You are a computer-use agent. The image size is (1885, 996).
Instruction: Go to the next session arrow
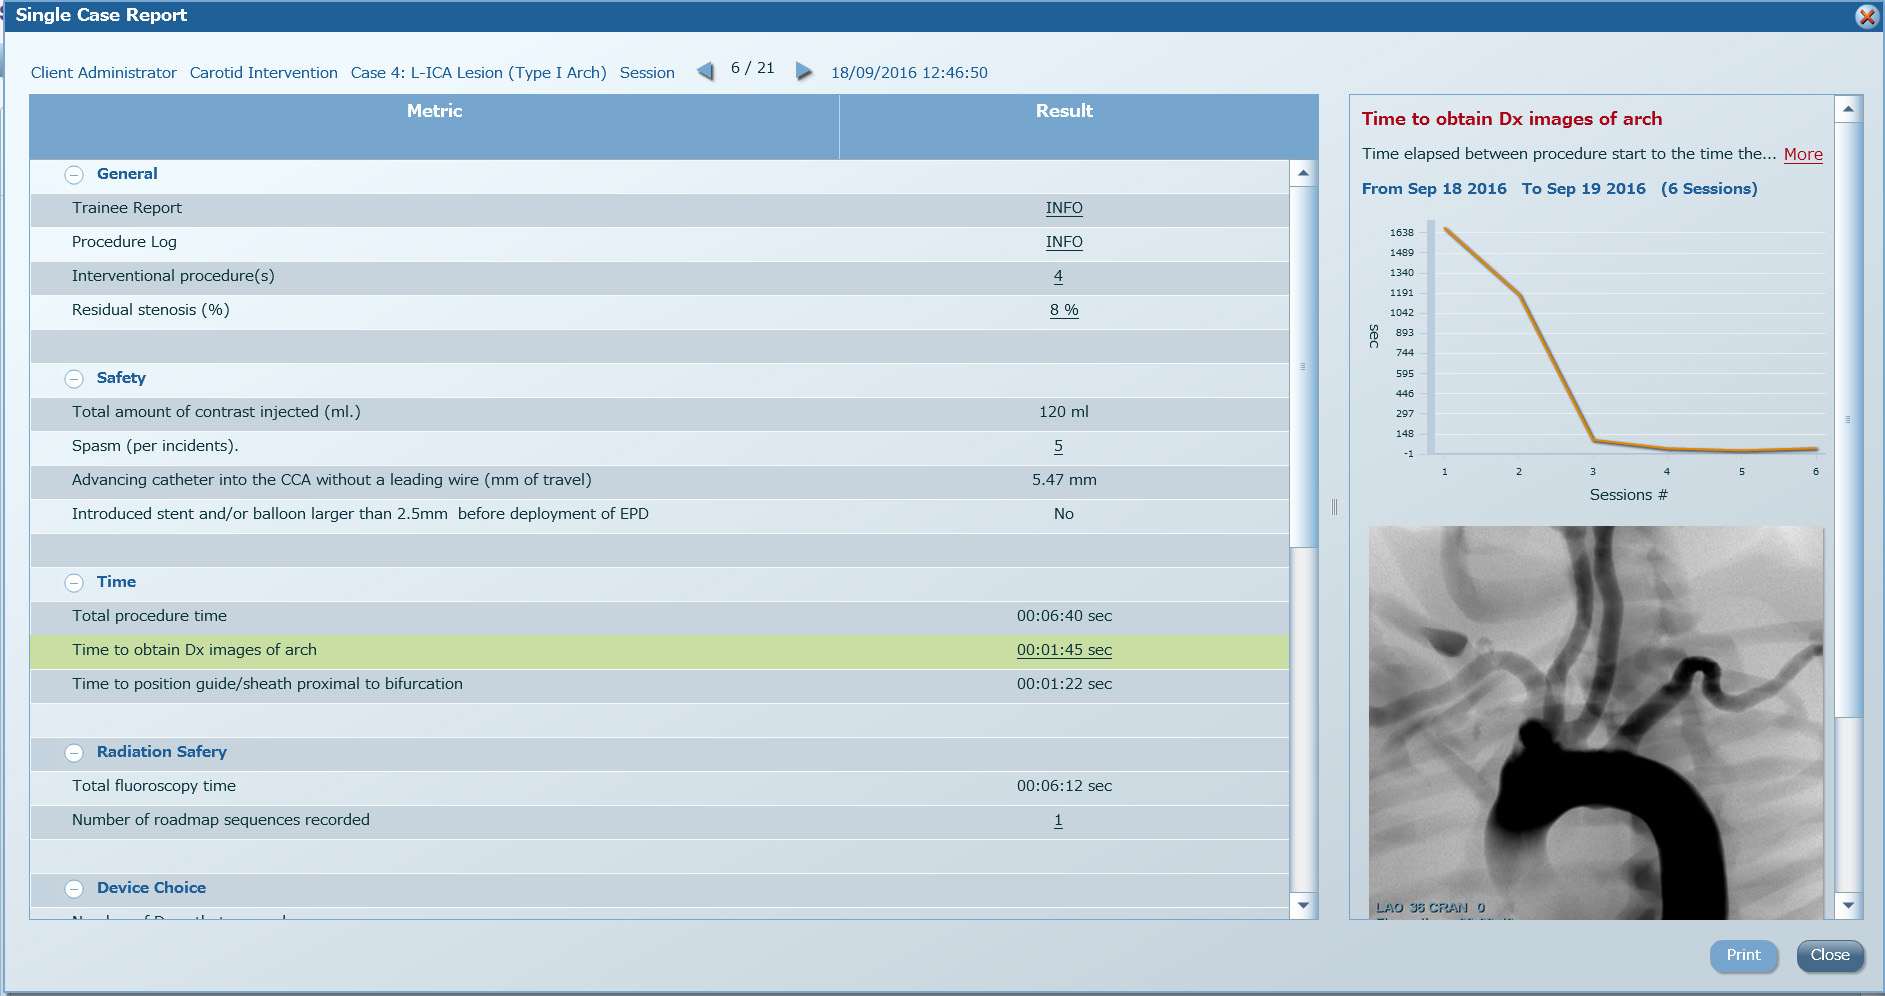[x=803, y=71]
